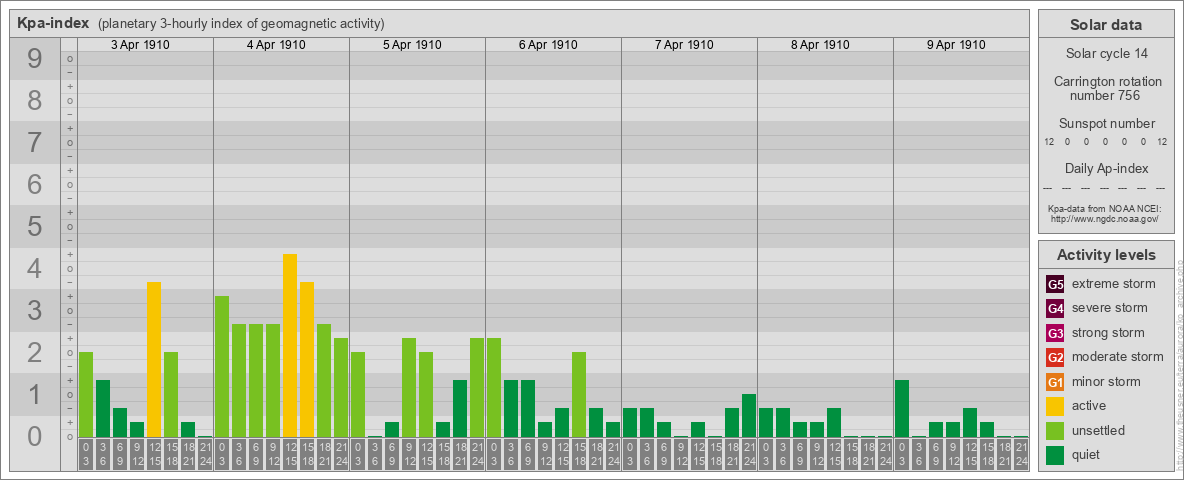Viewport: 1184px width, 480px height.
Task: Click the '12 15' time label under 3 Apr
Action: (154, 454)
